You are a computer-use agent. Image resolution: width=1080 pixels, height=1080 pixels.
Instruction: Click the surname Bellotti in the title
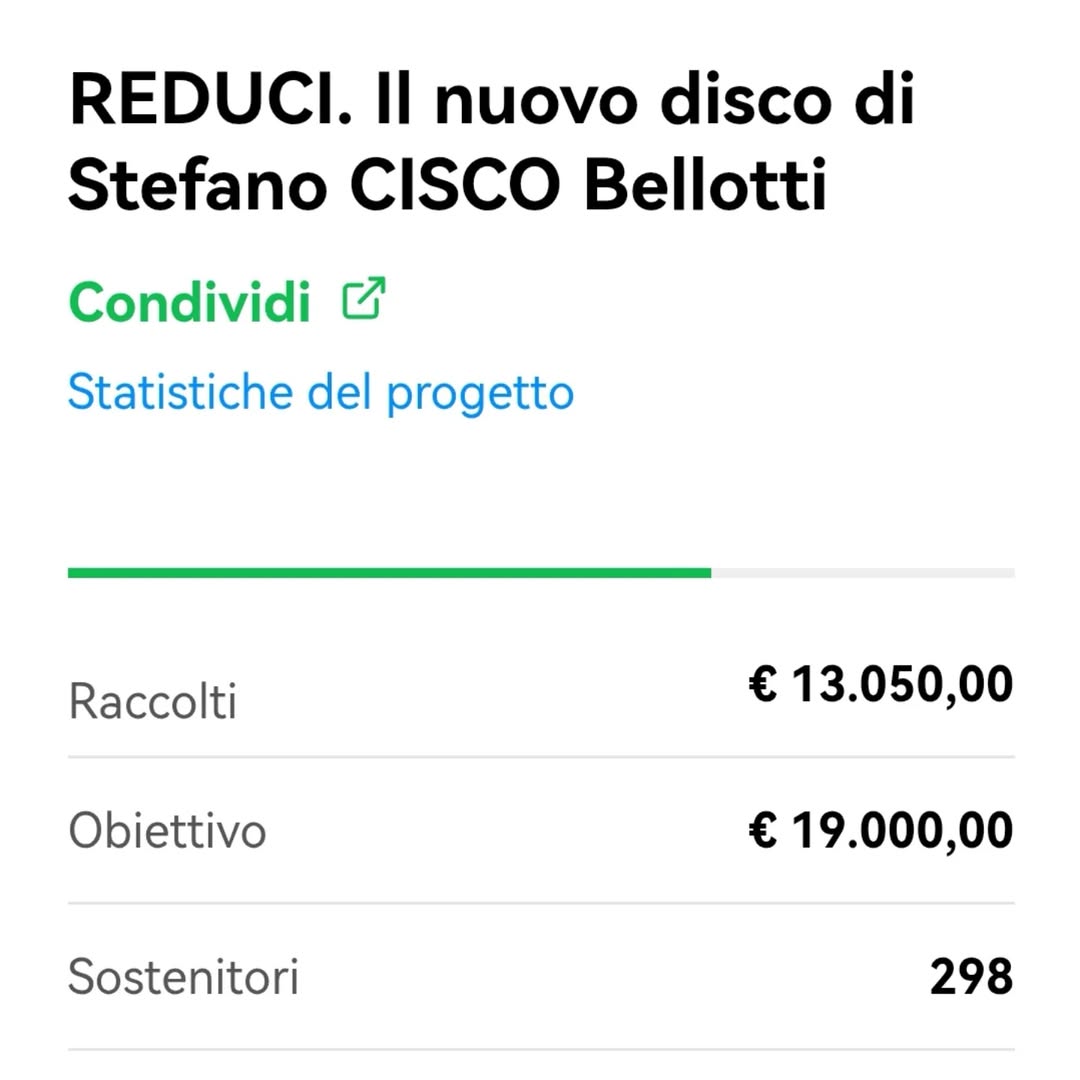706,187
